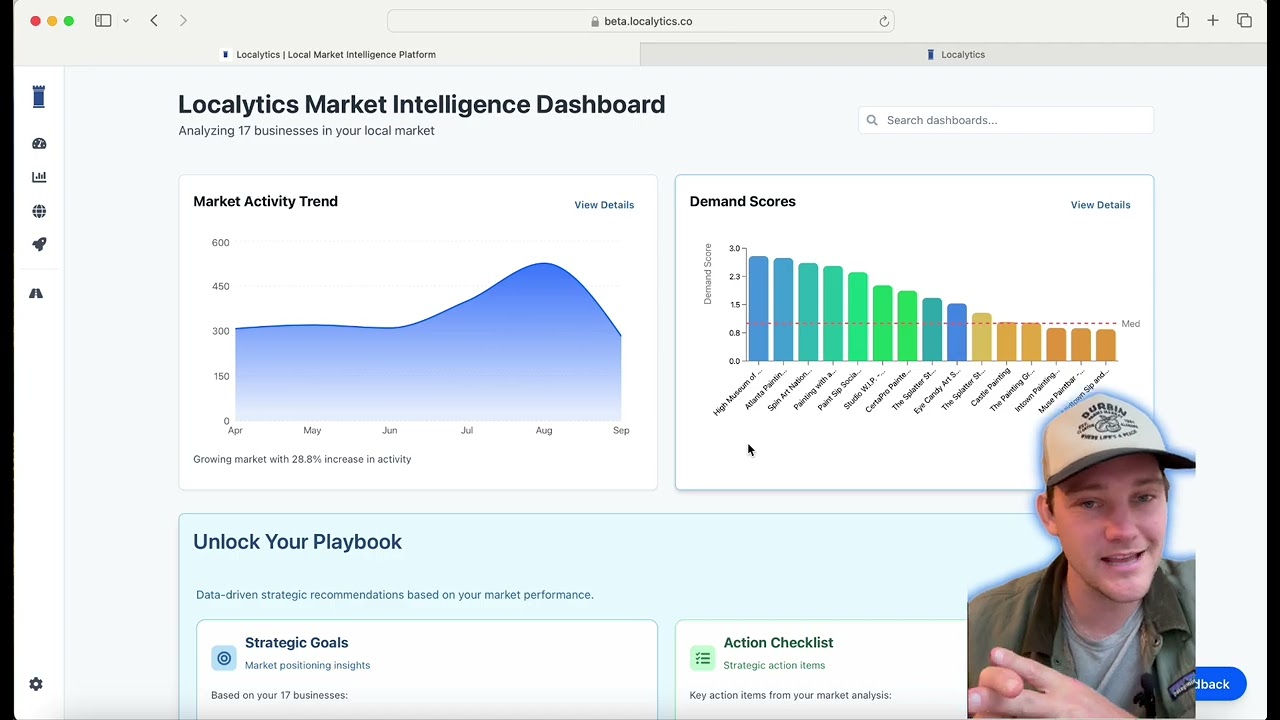Open the dashboard gauge icon in sidebar
The width and height of the screenshot is (1280, 720).
[39, 143]
